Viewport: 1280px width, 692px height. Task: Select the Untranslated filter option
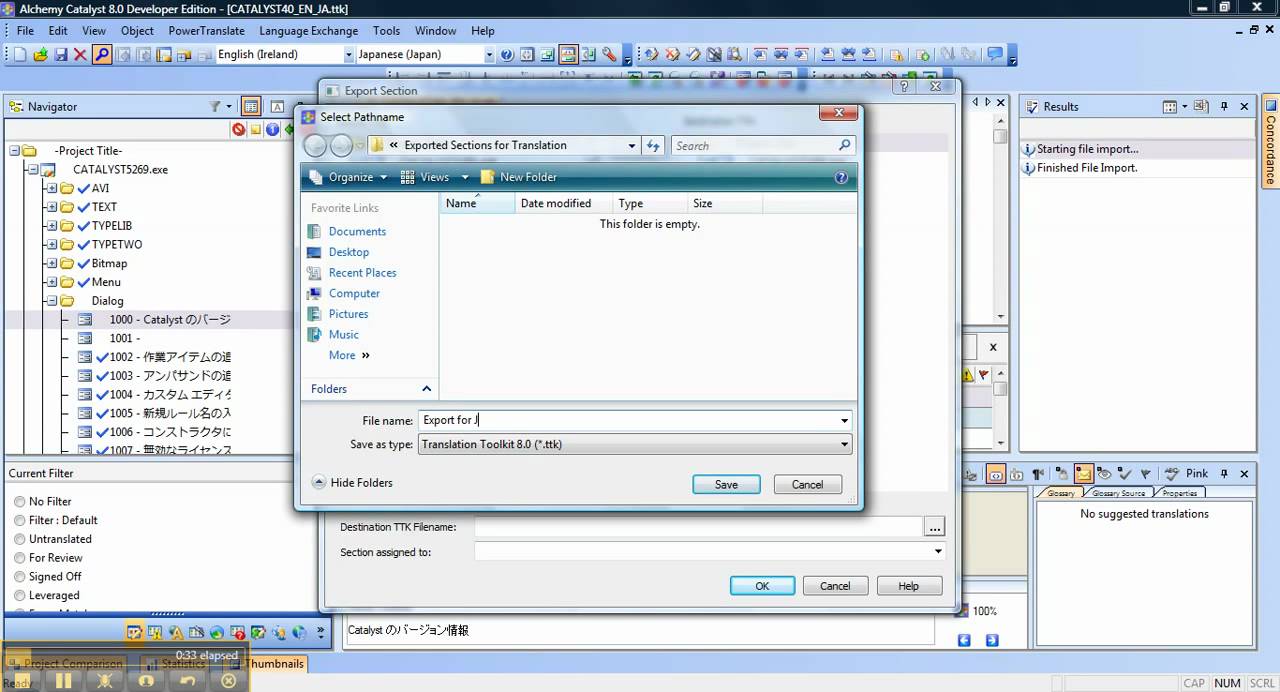point(19,540)
